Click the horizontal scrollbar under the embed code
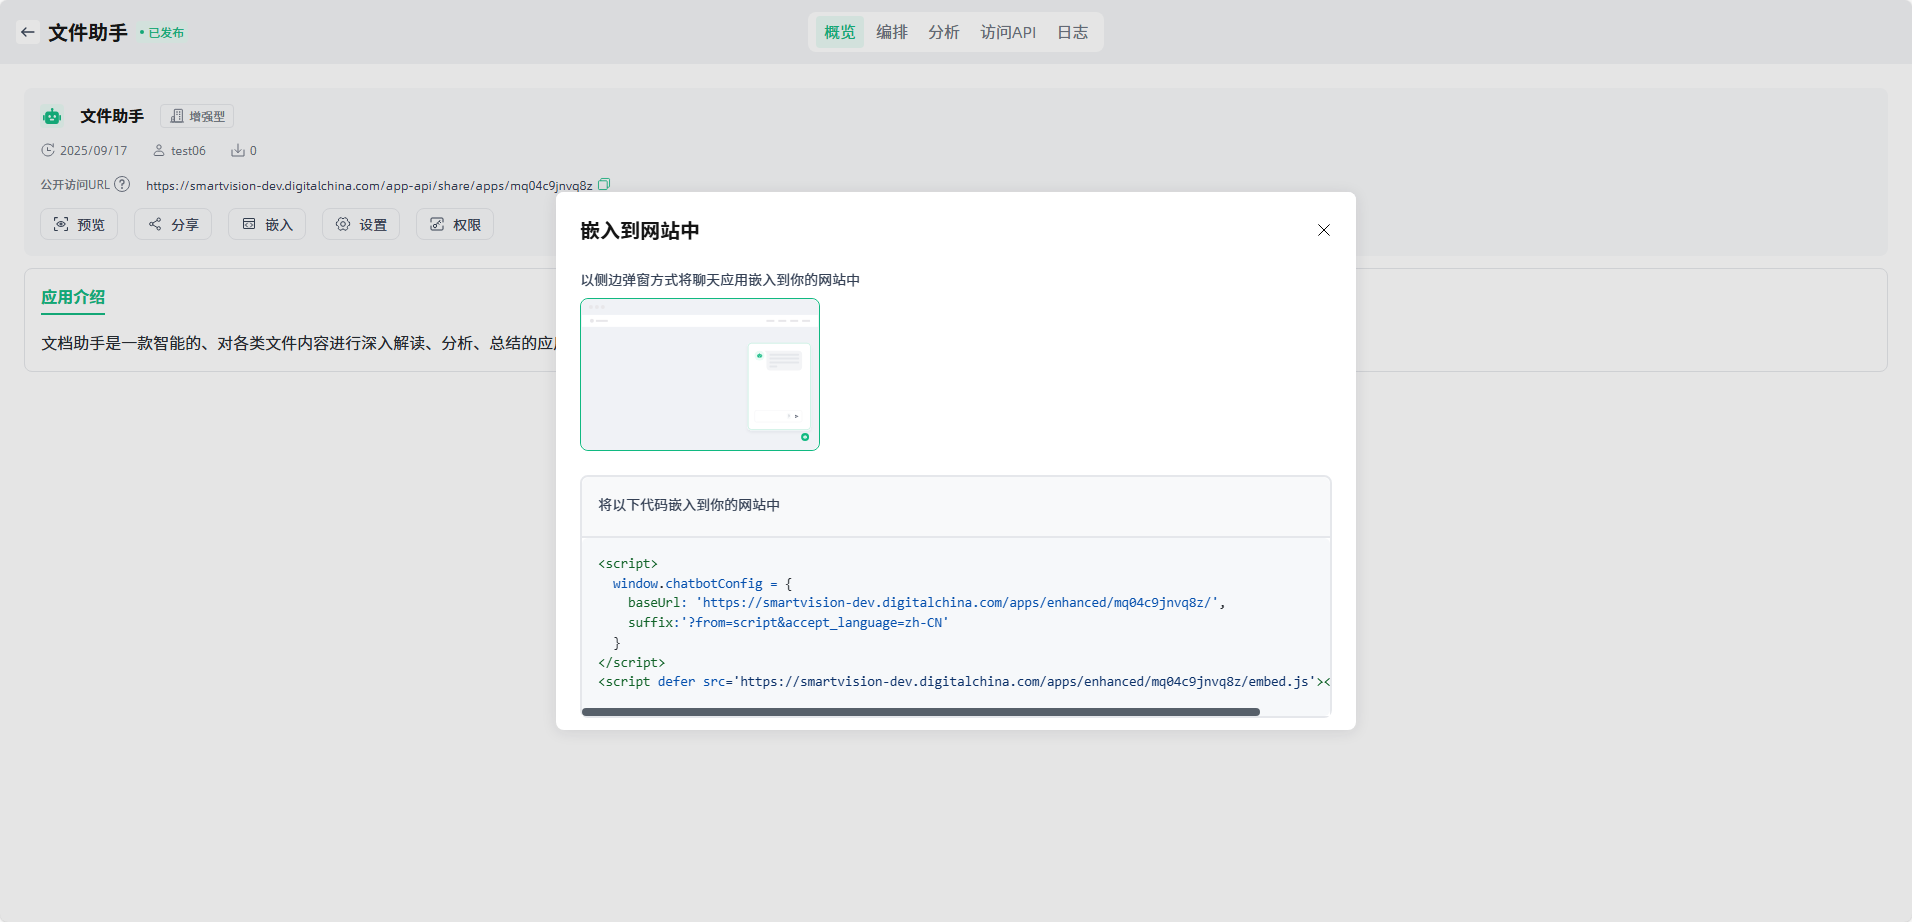This screenshot has width=1912, height=922. [x=920, y=712]
